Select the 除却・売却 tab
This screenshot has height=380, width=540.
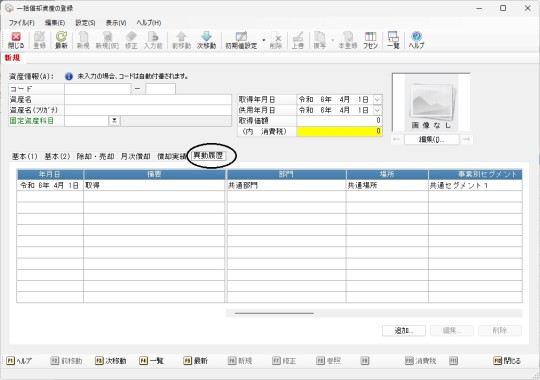(x=95, y=156)
